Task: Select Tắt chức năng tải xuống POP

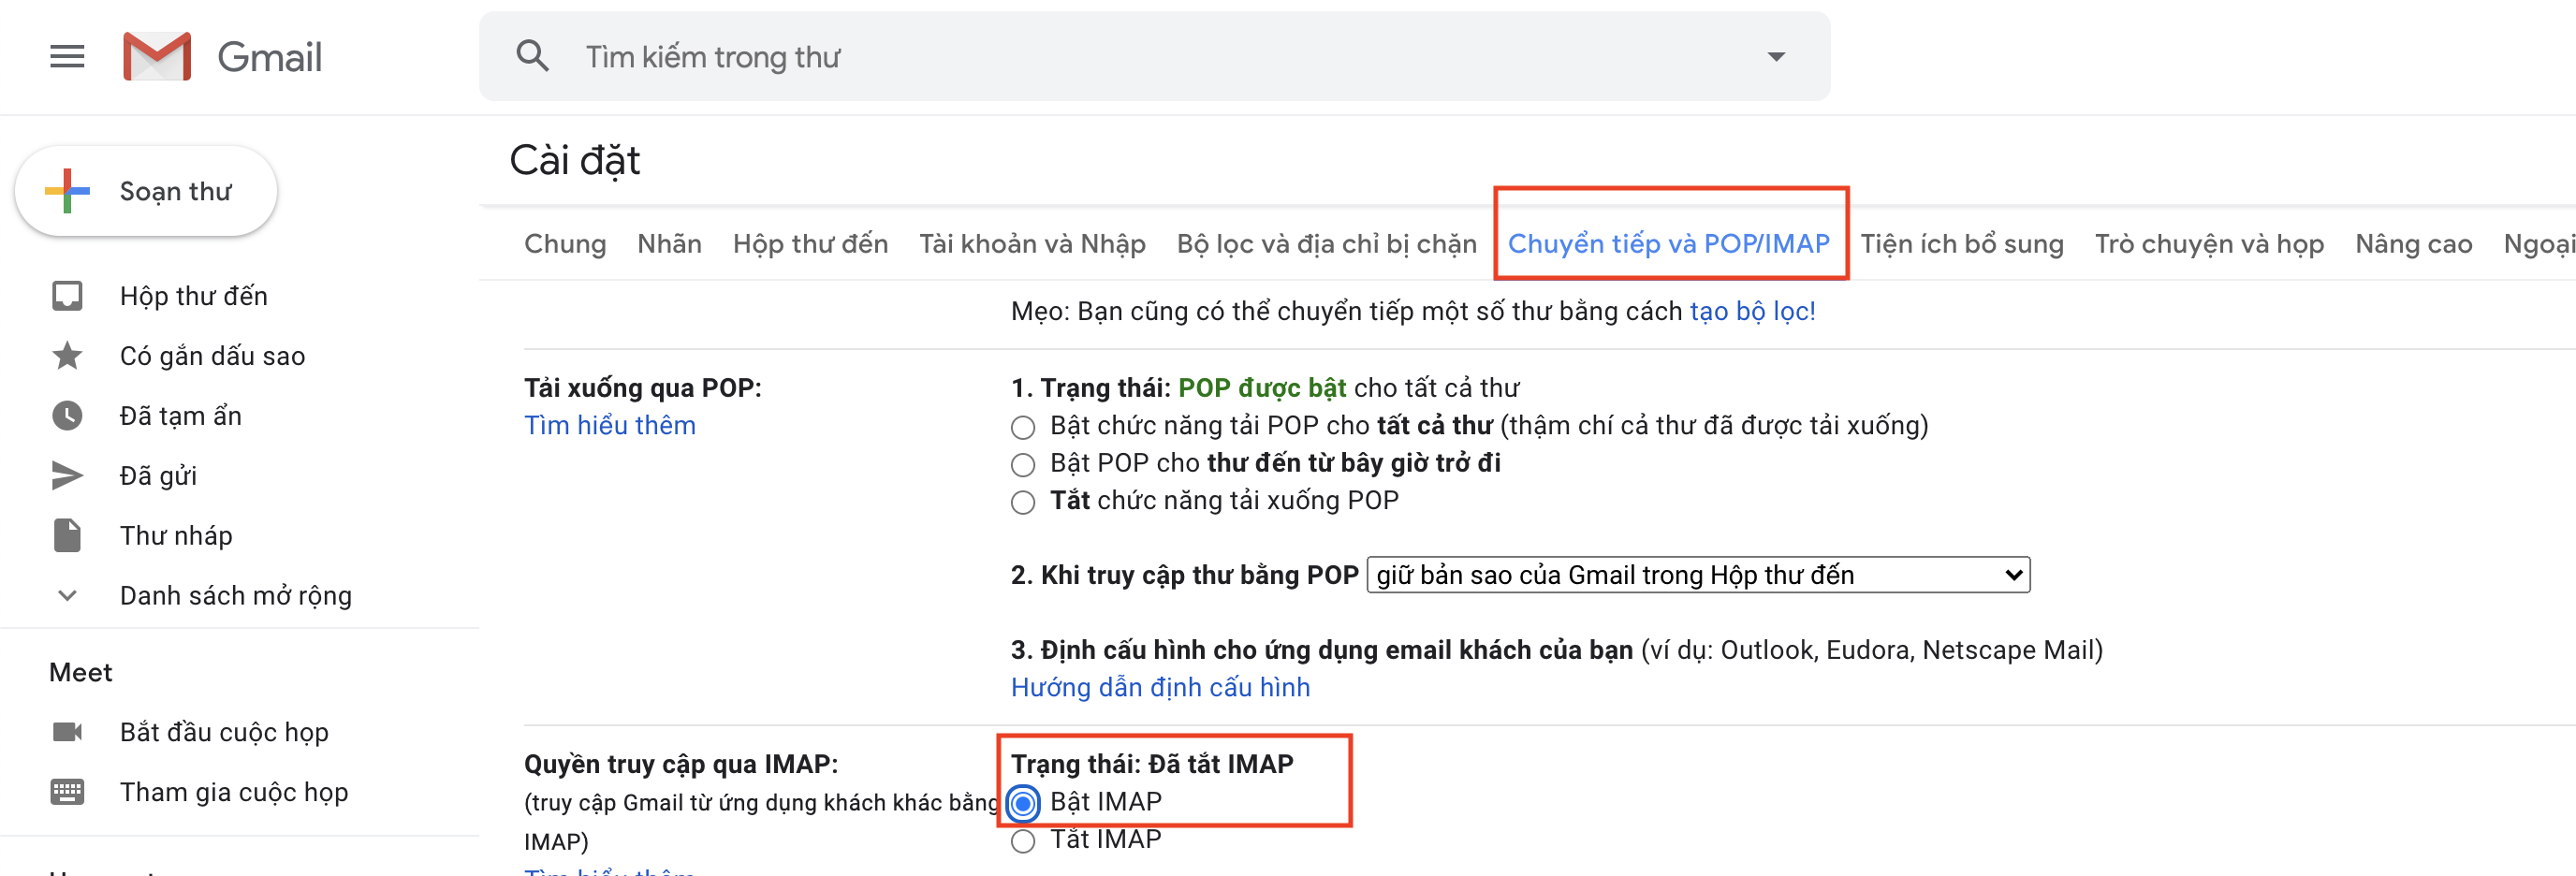Action: [1023, 502]
